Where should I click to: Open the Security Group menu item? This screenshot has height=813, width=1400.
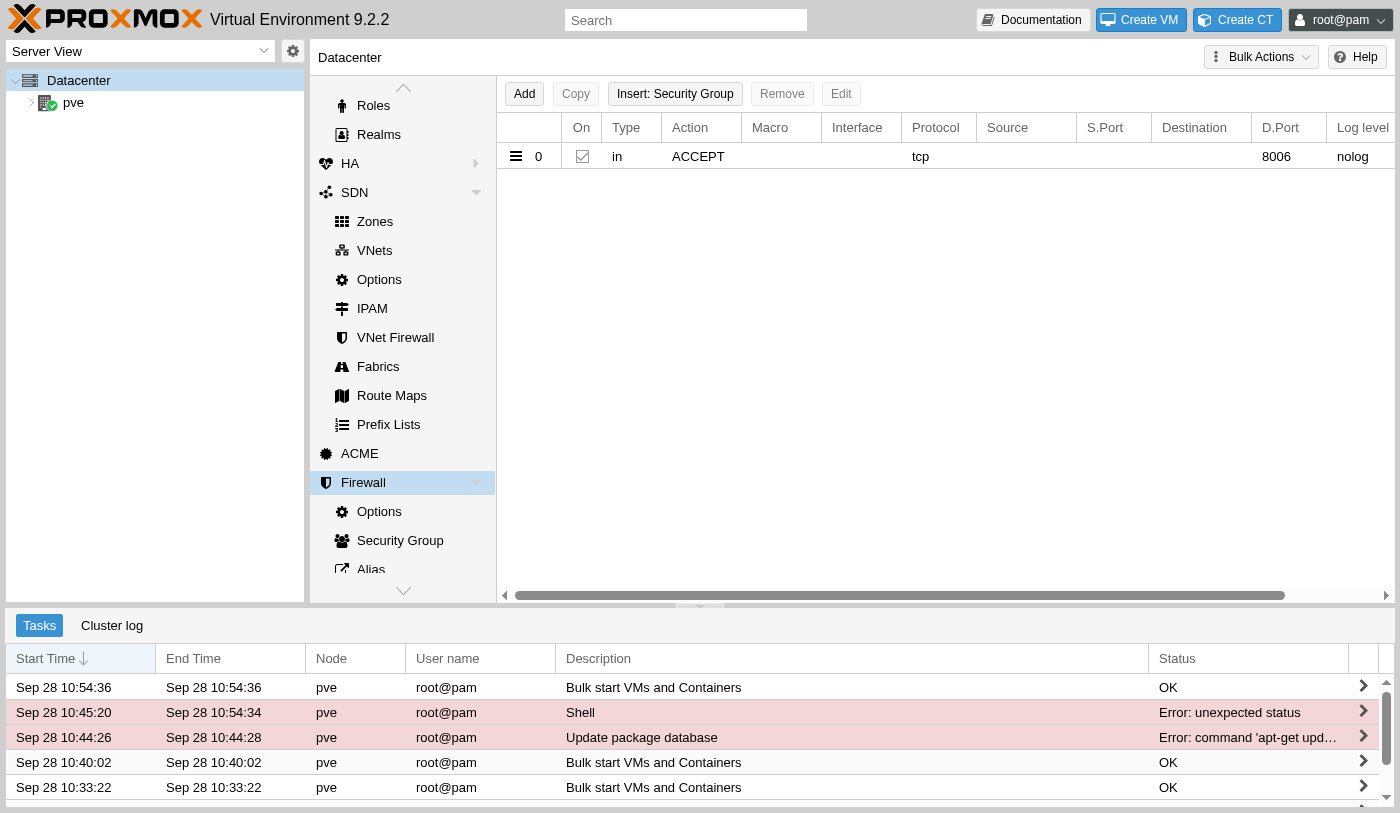click(402, 541)
